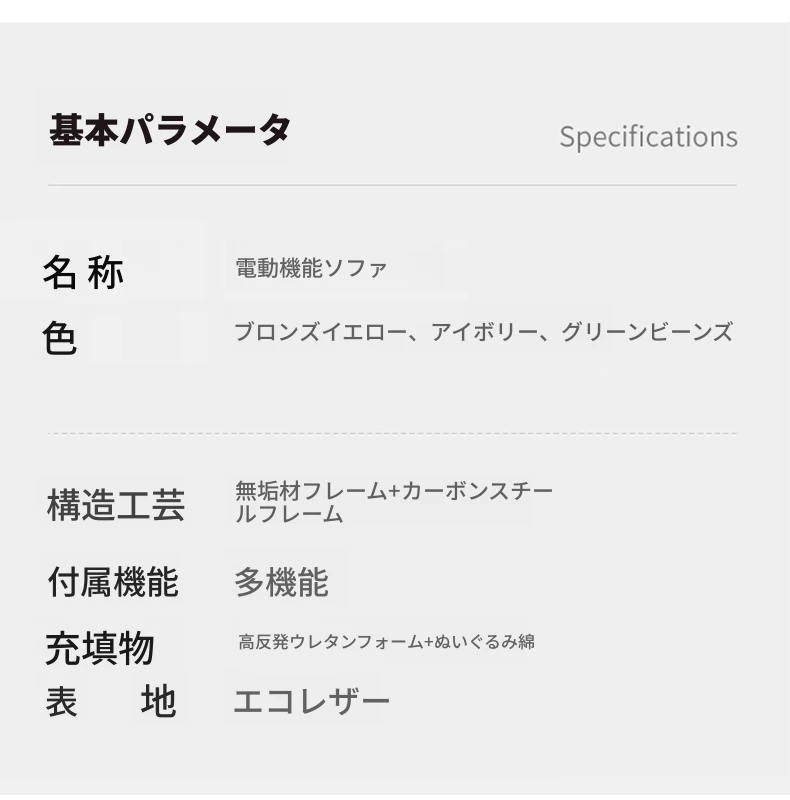Click the 電動機能ソファ value text
Screen dimensions: 790x800
click(x=311, y=268)
